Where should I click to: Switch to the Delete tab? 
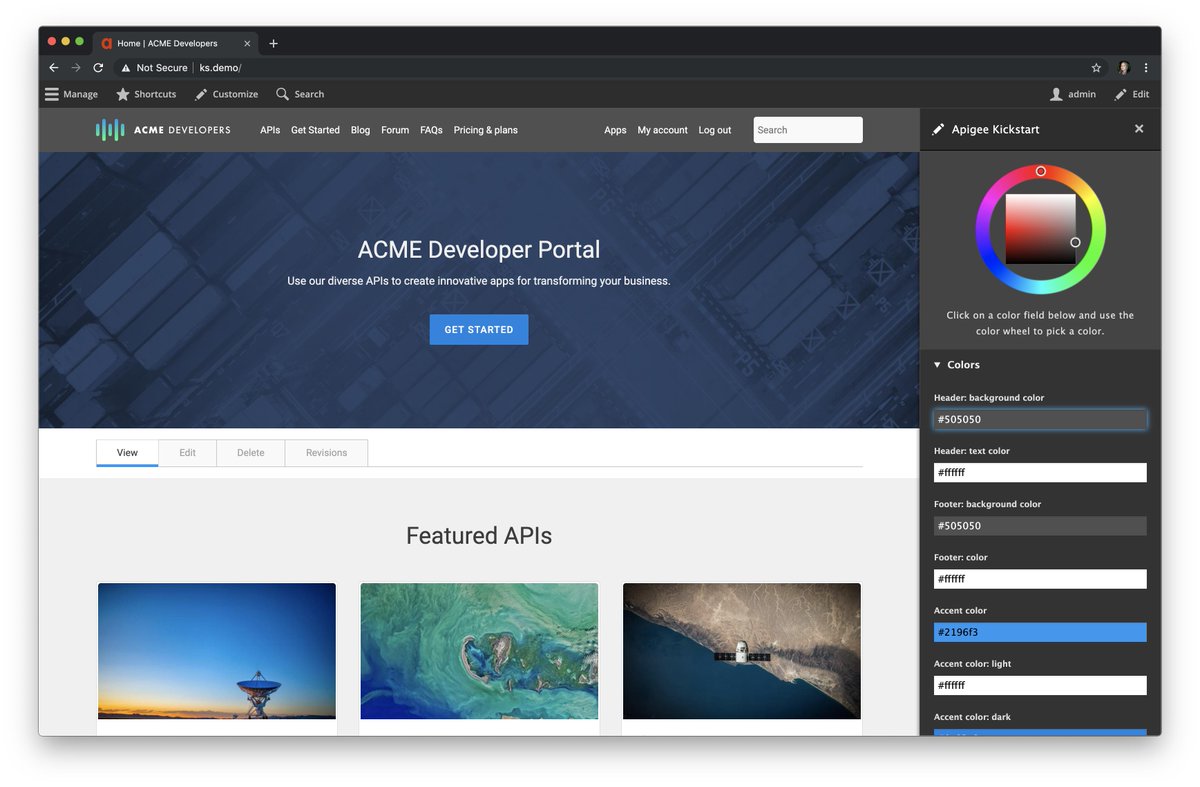pos(251,453)
